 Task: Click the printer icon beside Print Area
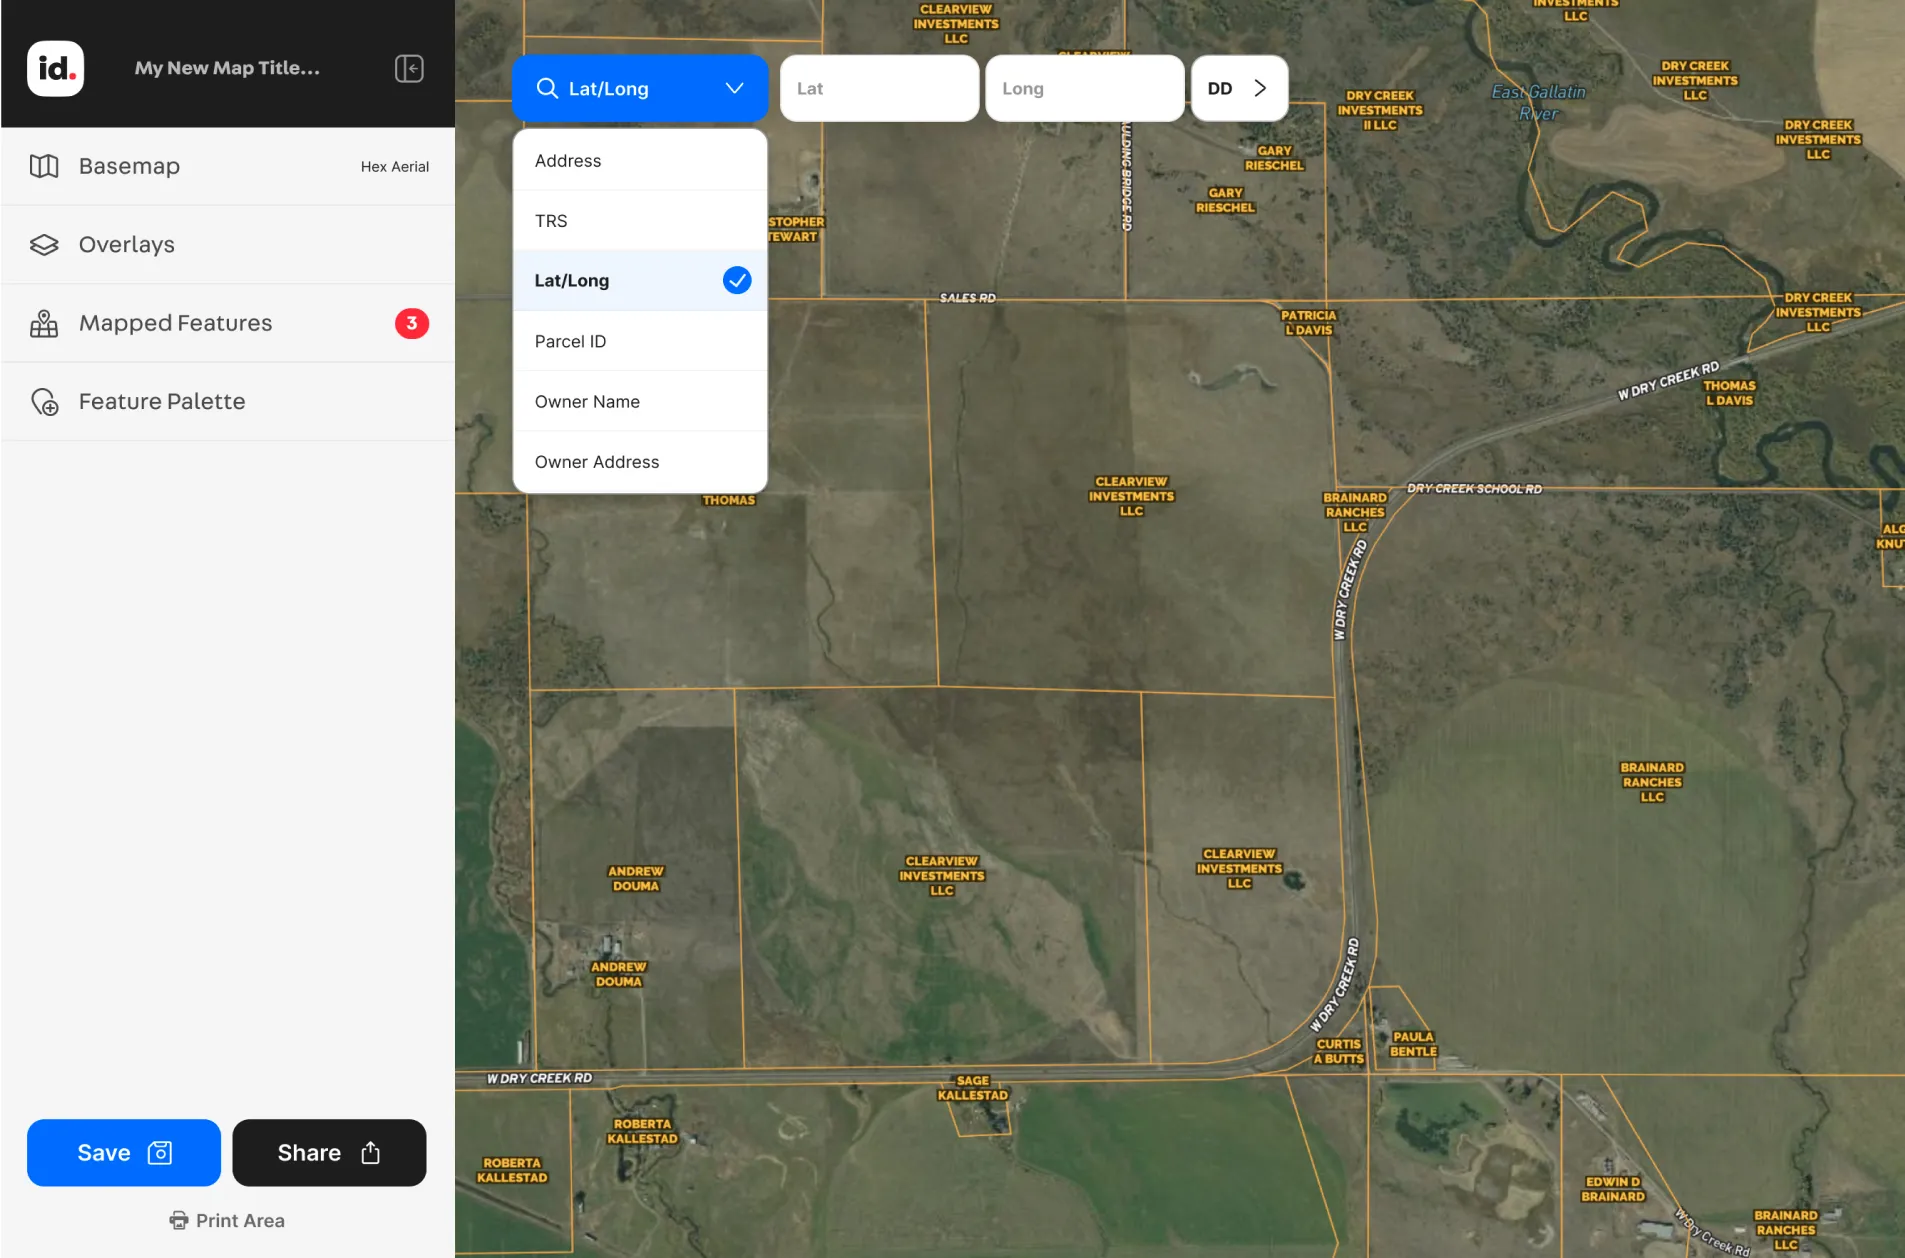click(x=178, y=1220)
